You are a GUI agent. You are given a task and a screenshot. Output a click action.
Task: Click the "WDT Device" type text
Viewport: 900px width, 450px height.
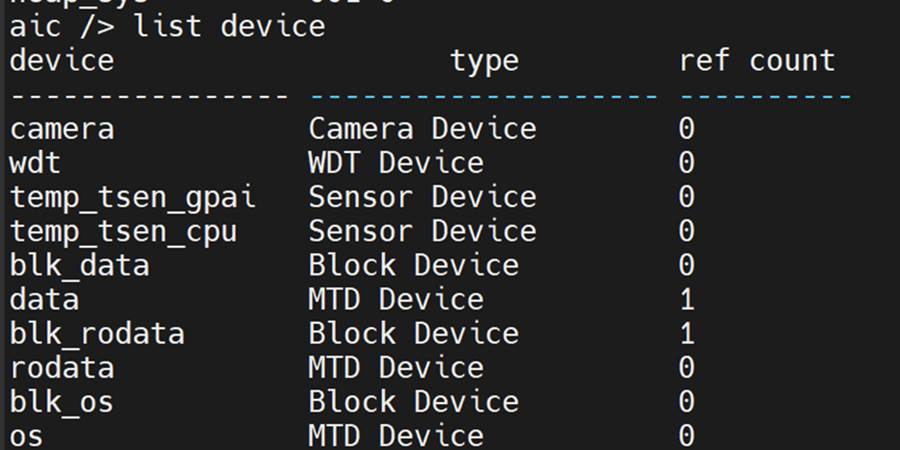coord(396,163)
